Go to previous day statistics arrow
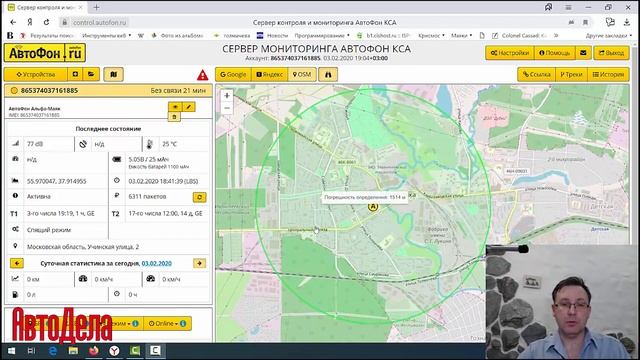640x360 pixels. point(17,263)
